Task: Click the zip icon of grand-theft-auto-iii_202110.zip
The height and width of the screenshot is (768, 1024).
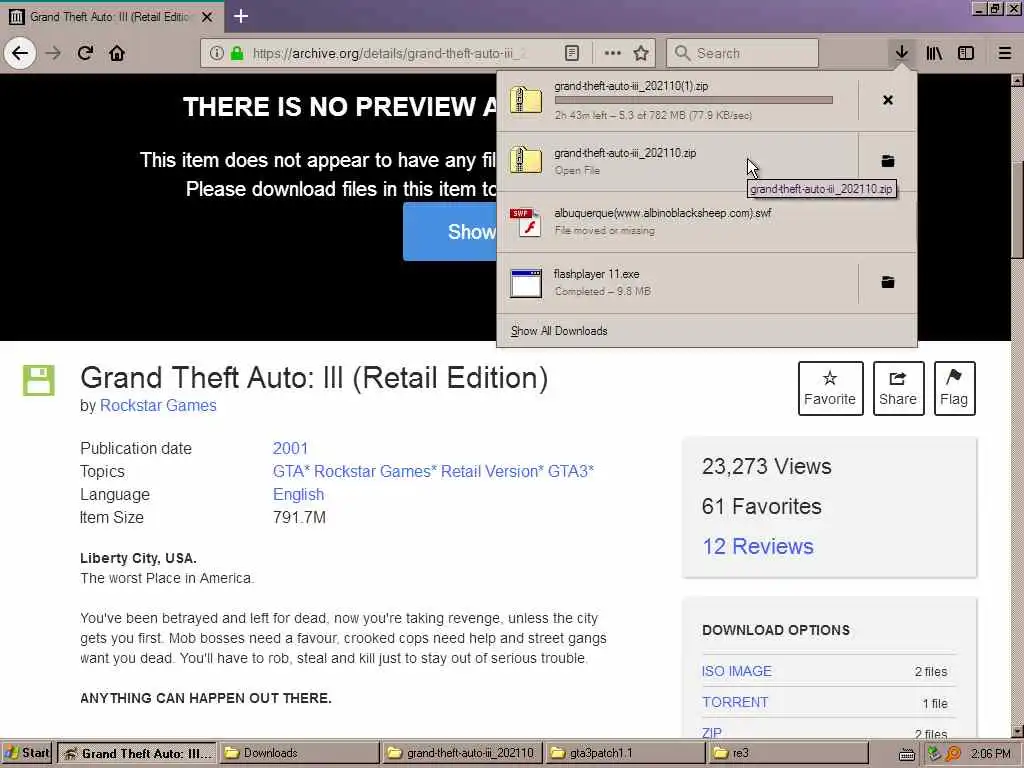Action: [526, 161]
